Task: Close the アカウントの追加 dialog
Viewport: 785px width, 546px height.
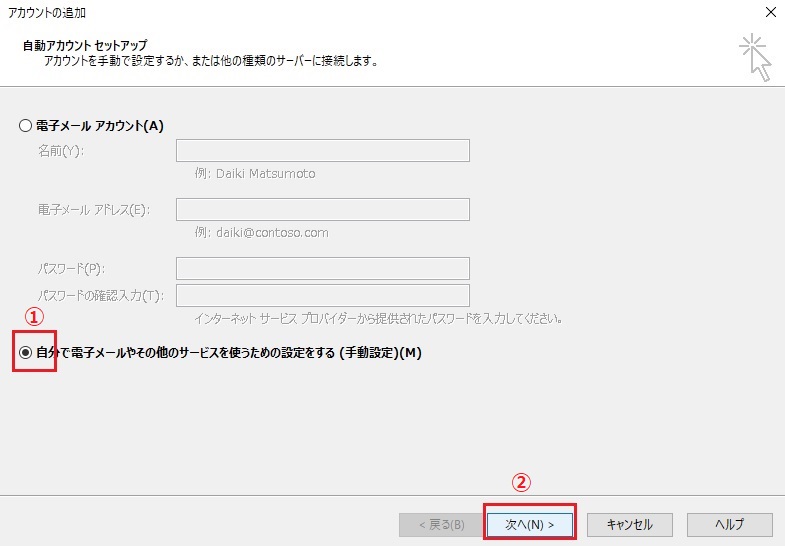Action: [771, 12]
